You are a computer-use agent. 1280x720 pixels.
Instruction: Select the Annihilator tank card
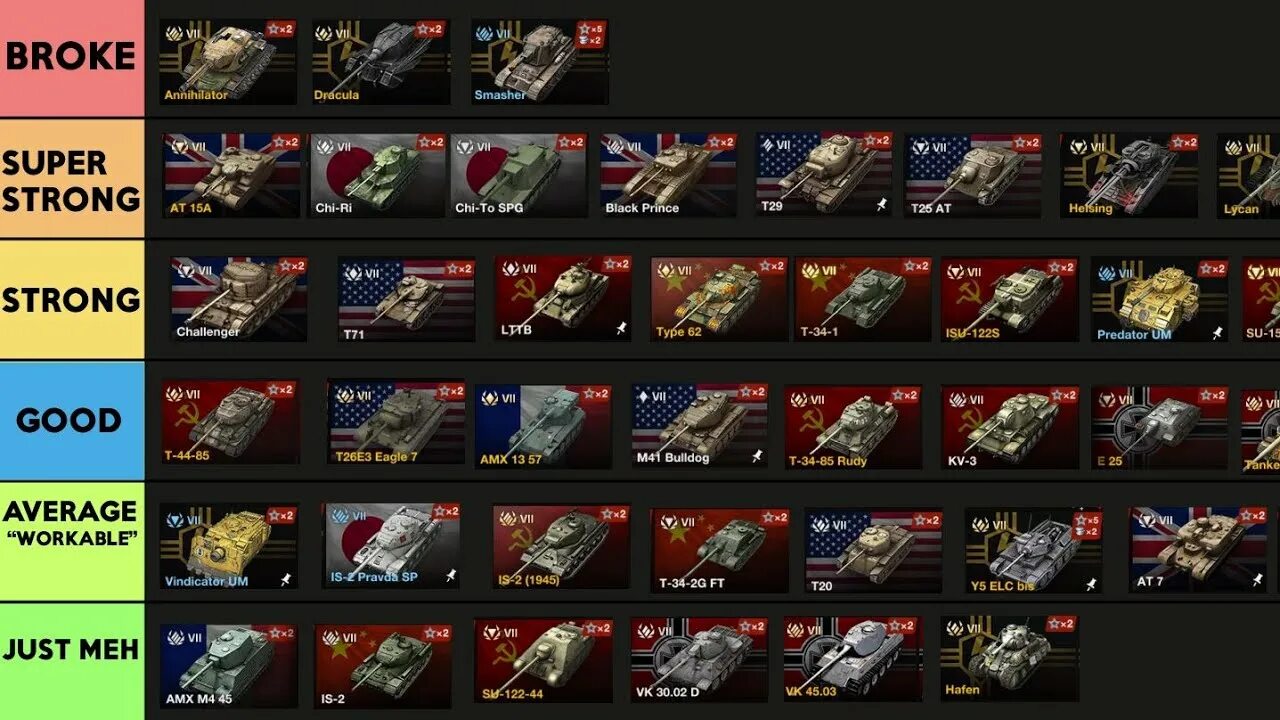coord(228,62)
